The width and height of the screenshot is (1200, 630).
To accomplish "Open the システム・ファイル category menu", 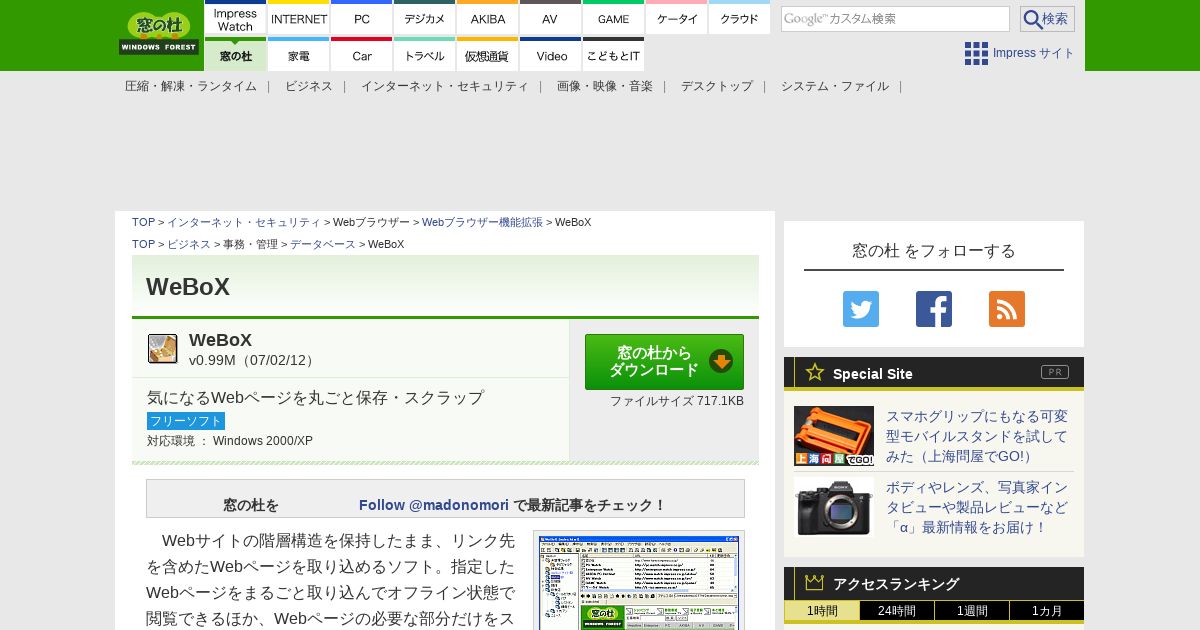I will point(835,86).
